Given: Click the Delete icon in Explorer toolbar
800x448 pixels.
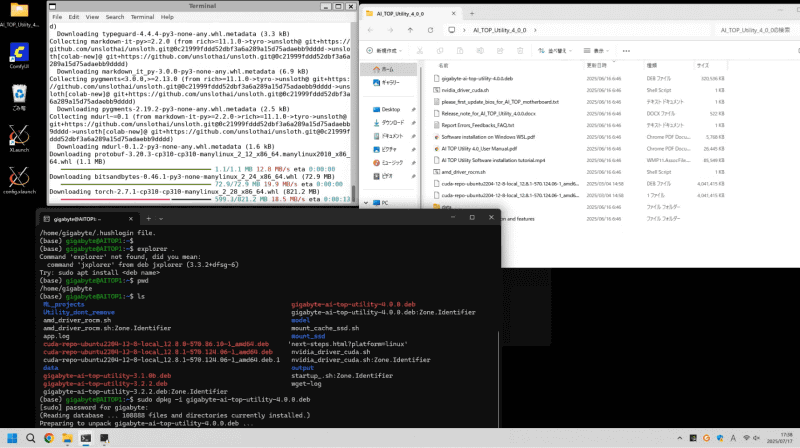Looking at the screenshot, I should (520, 51).
